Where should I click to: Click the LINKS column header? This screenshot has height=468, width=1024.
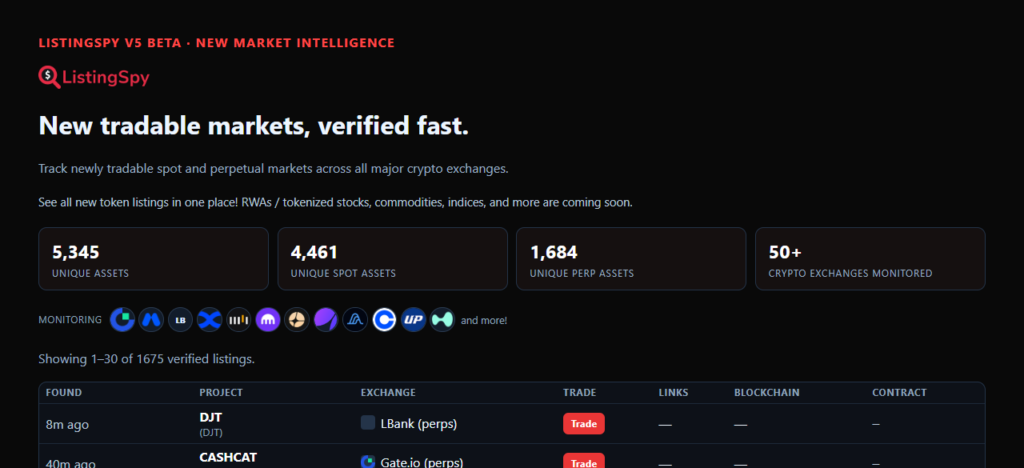pyautogui.click(x=673, y=392)
